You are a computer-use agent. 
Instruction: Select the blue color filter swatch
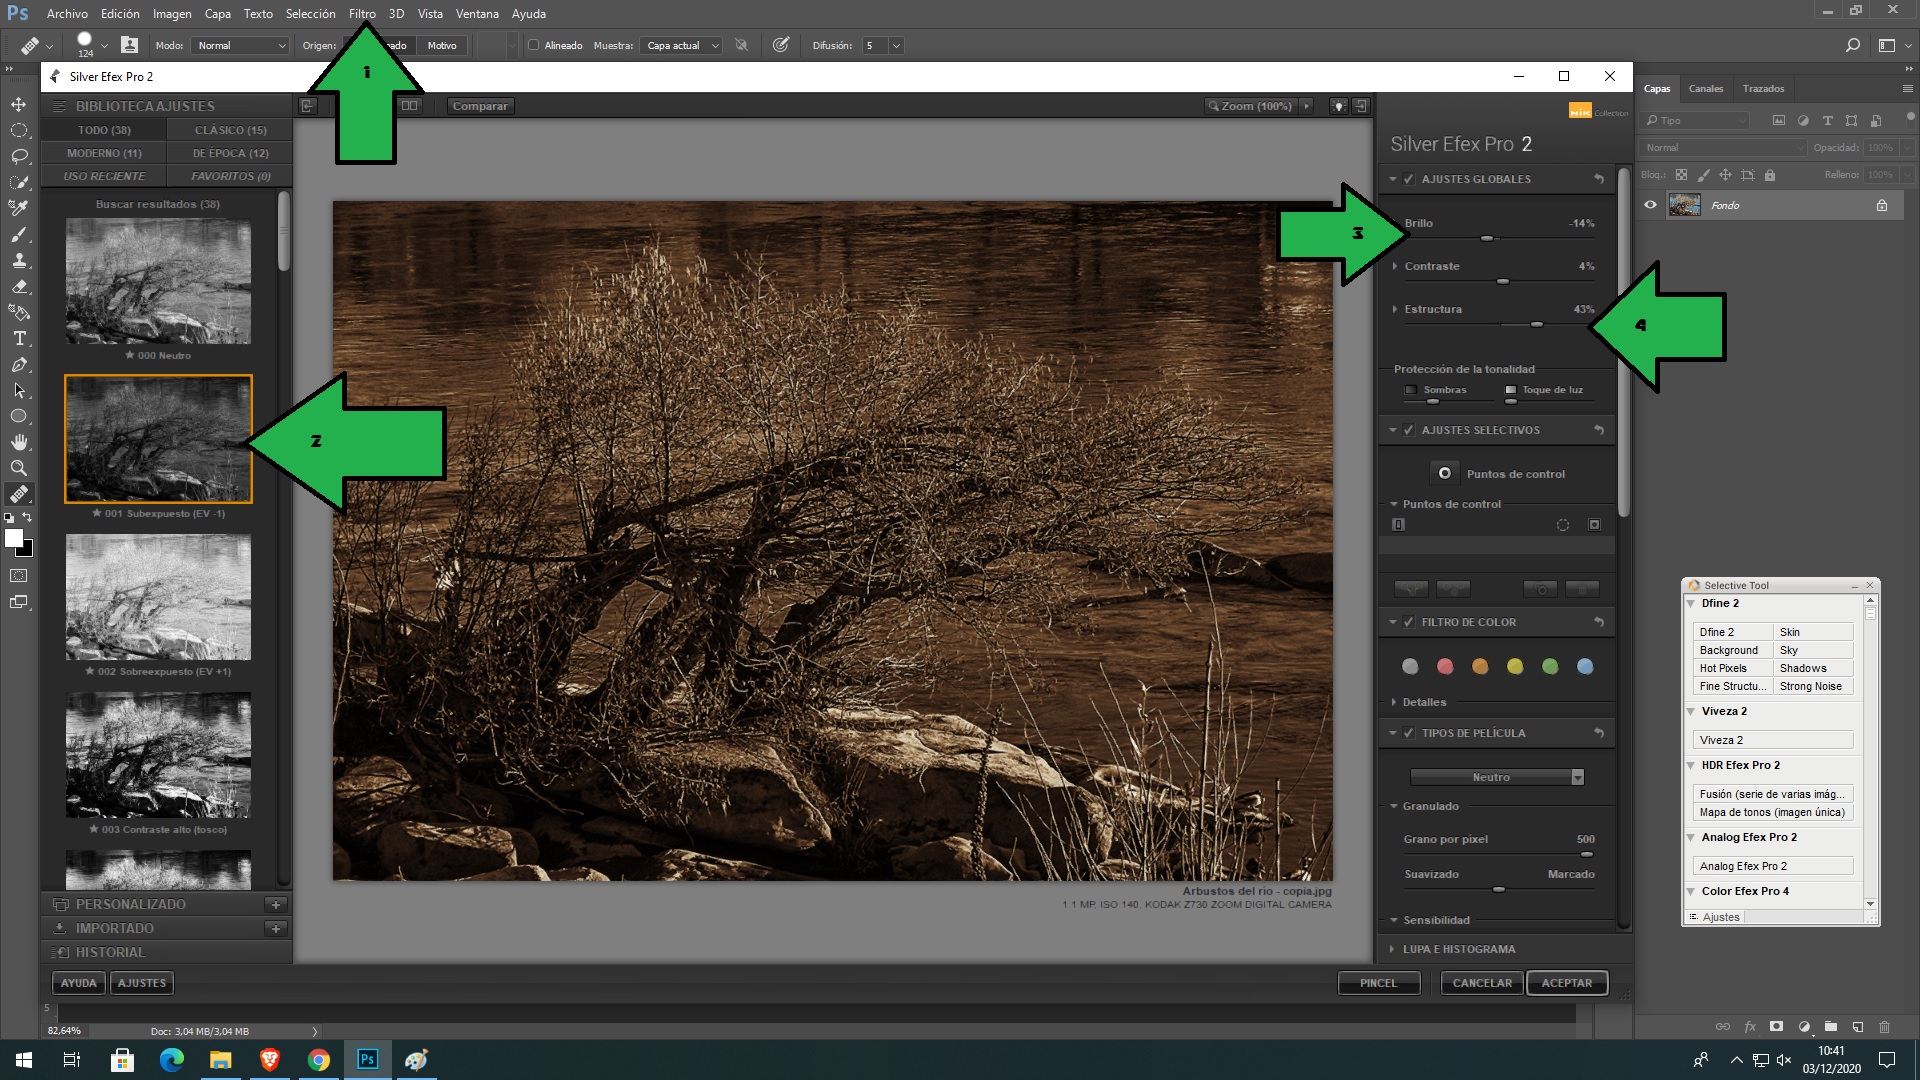[1585, 666]
